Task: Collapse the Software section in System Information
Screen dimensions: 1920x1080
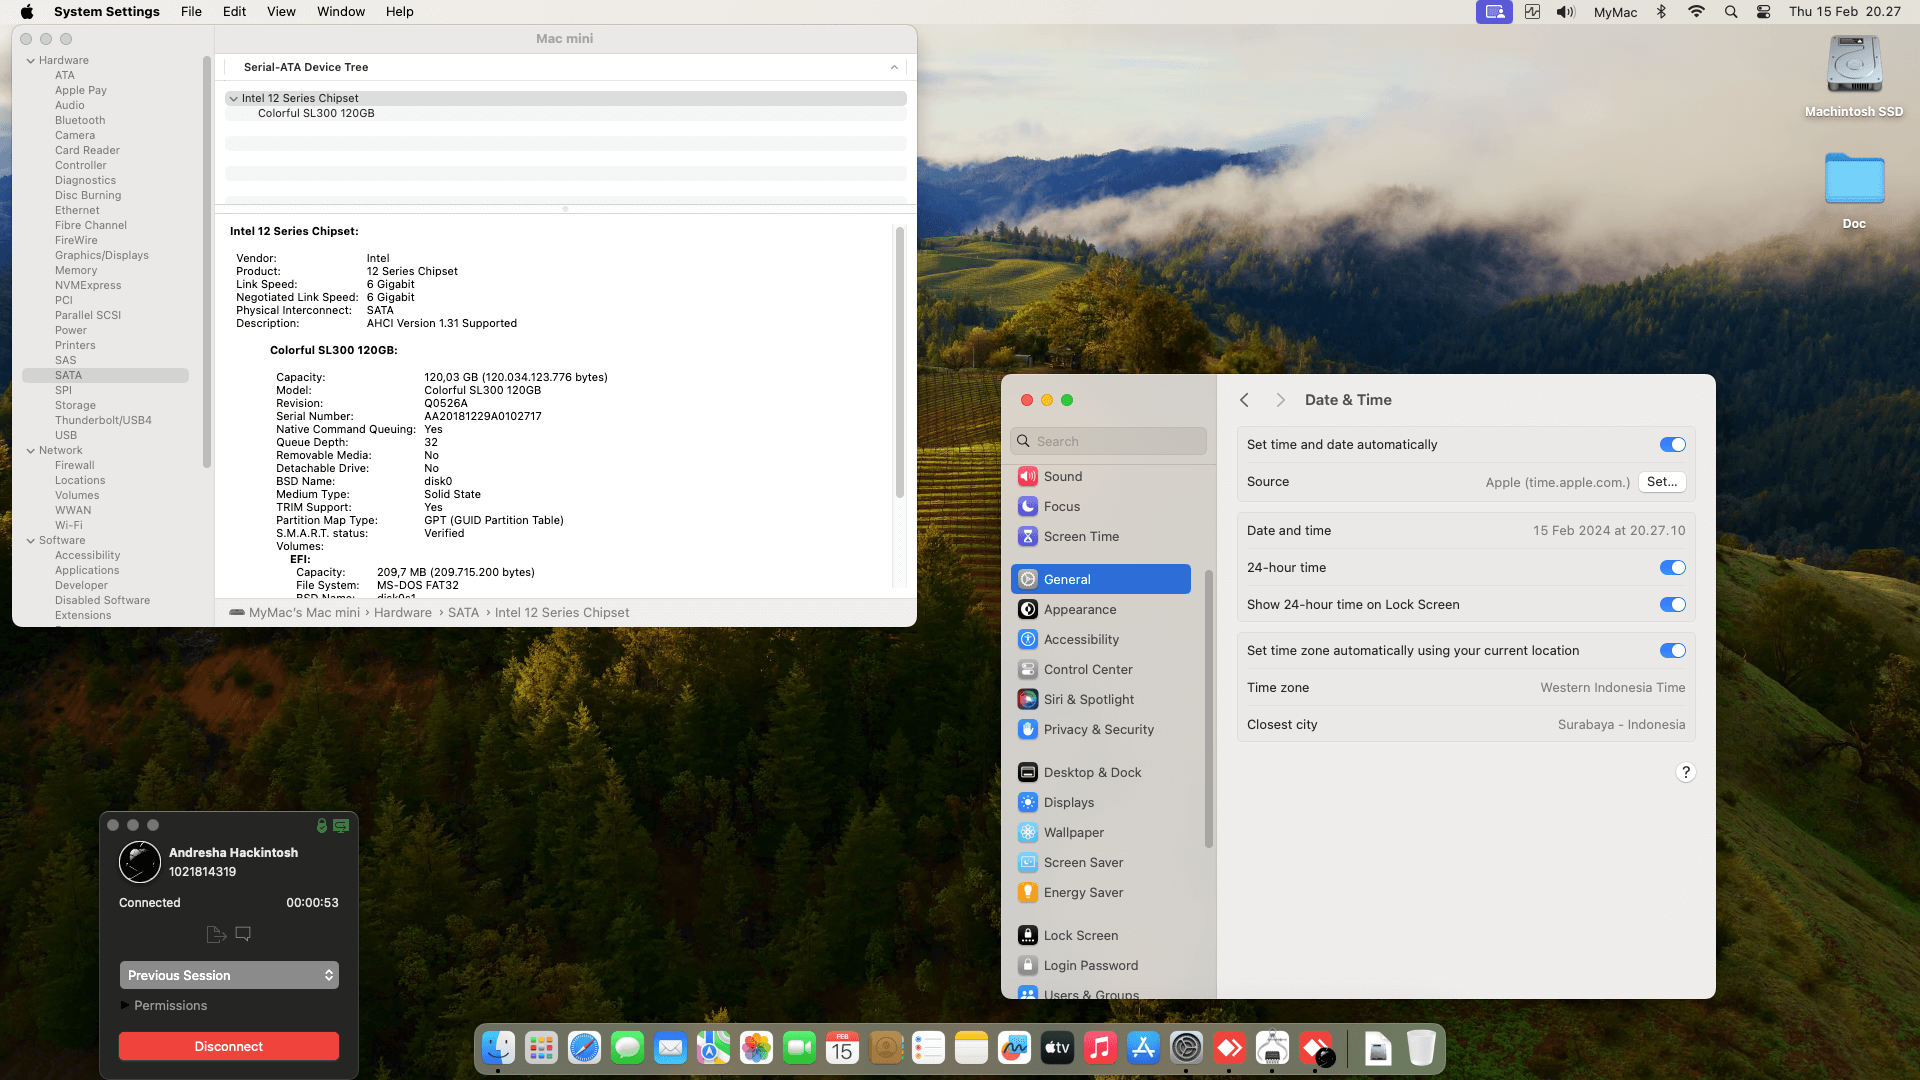Action: point(31,541)
